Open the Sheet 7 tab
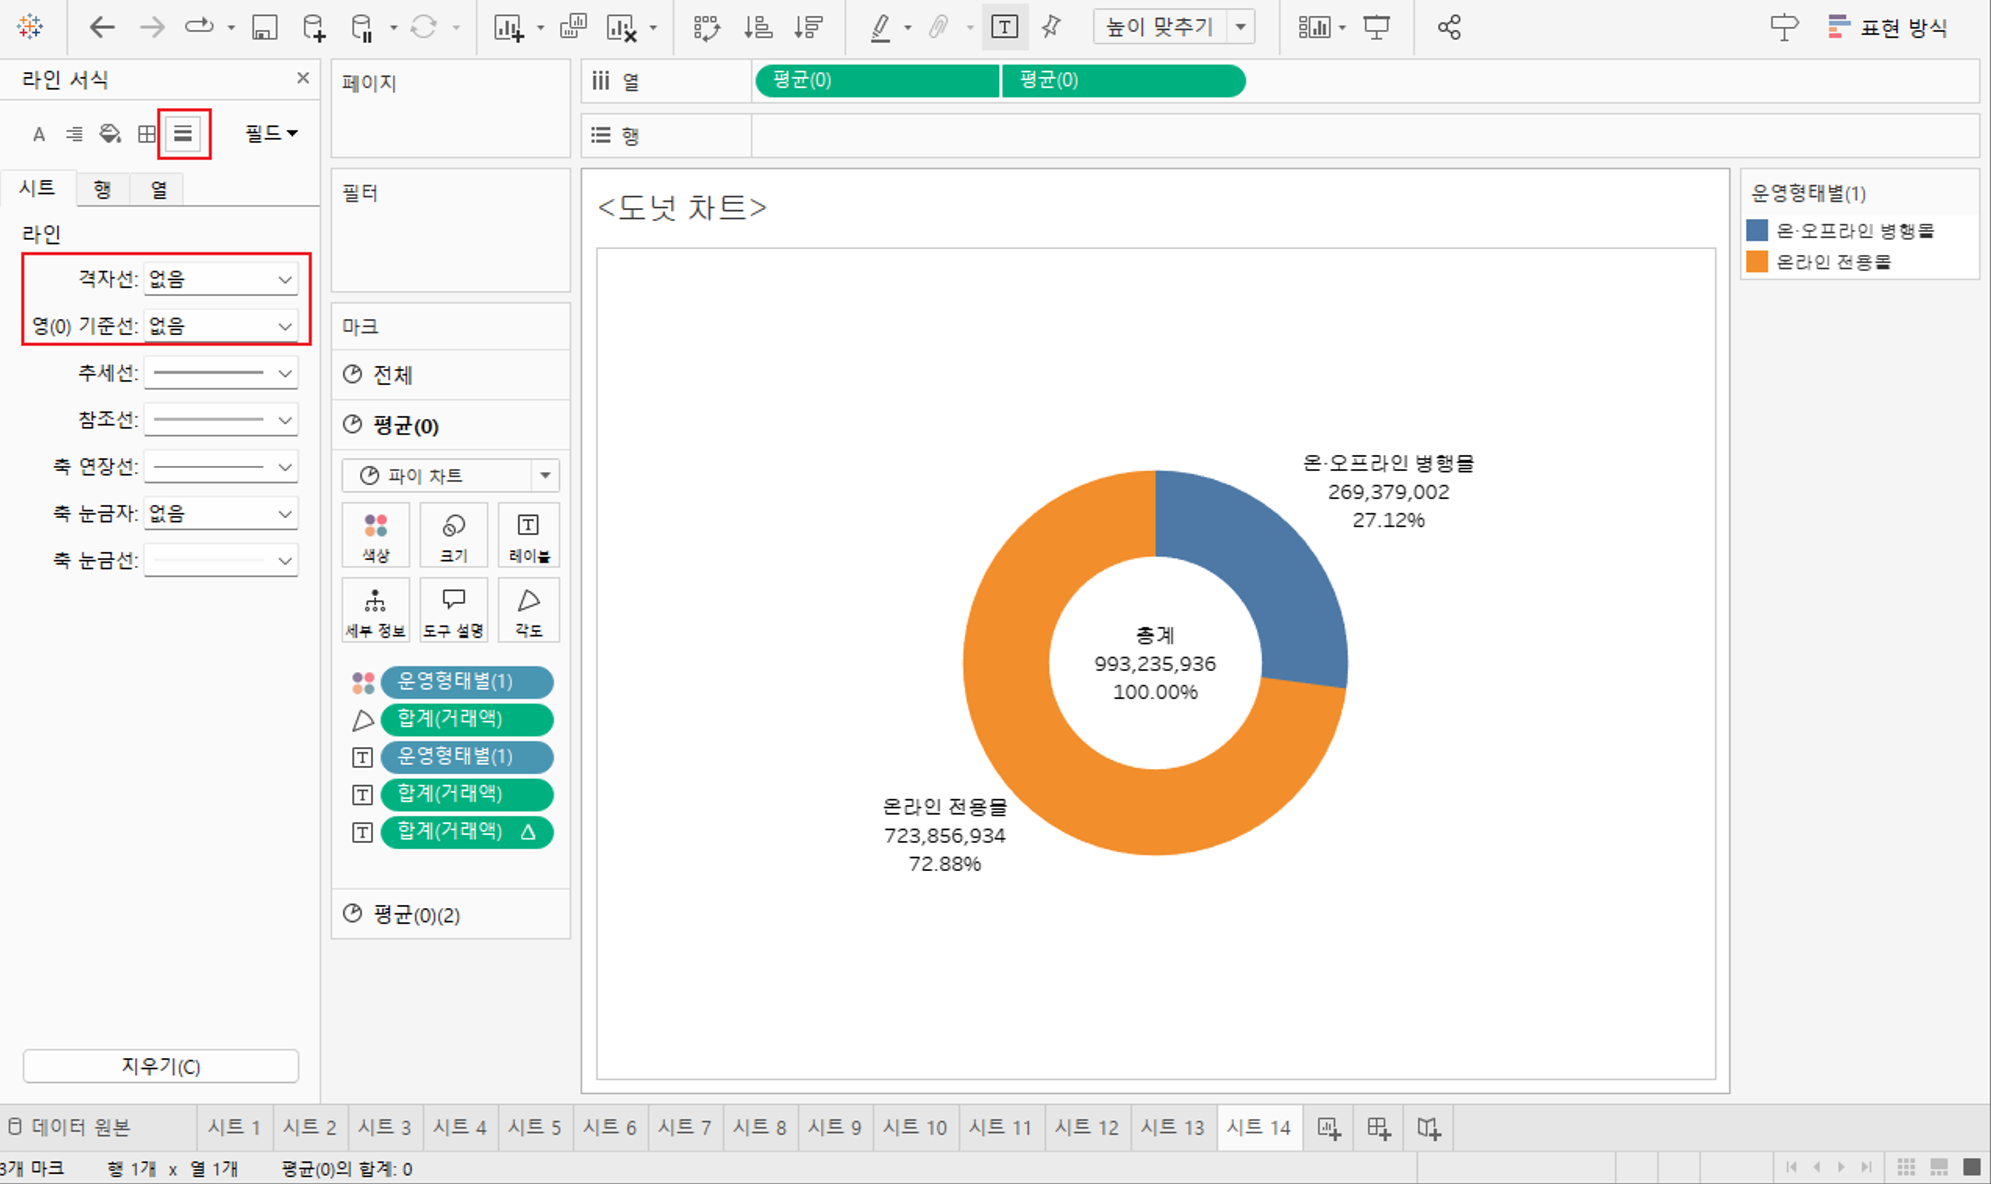Image resolution: width=1991 pixels, height=1184 pixels. 685,1127
